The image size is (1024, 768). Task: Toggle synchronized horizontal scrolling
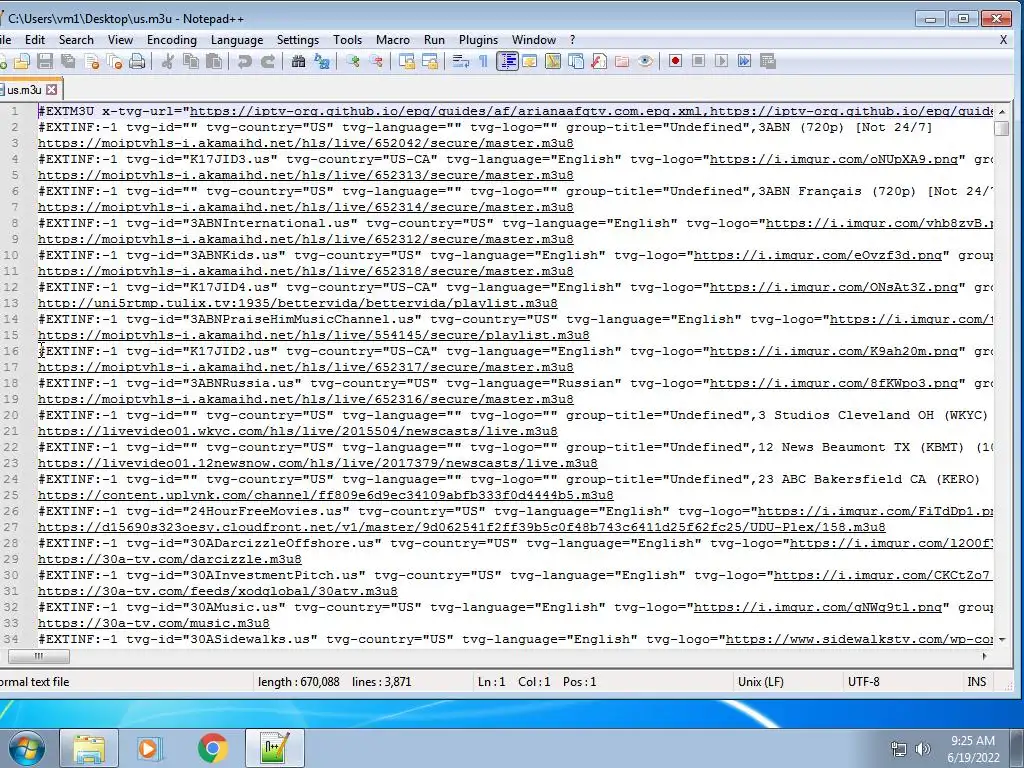(430, 61)
